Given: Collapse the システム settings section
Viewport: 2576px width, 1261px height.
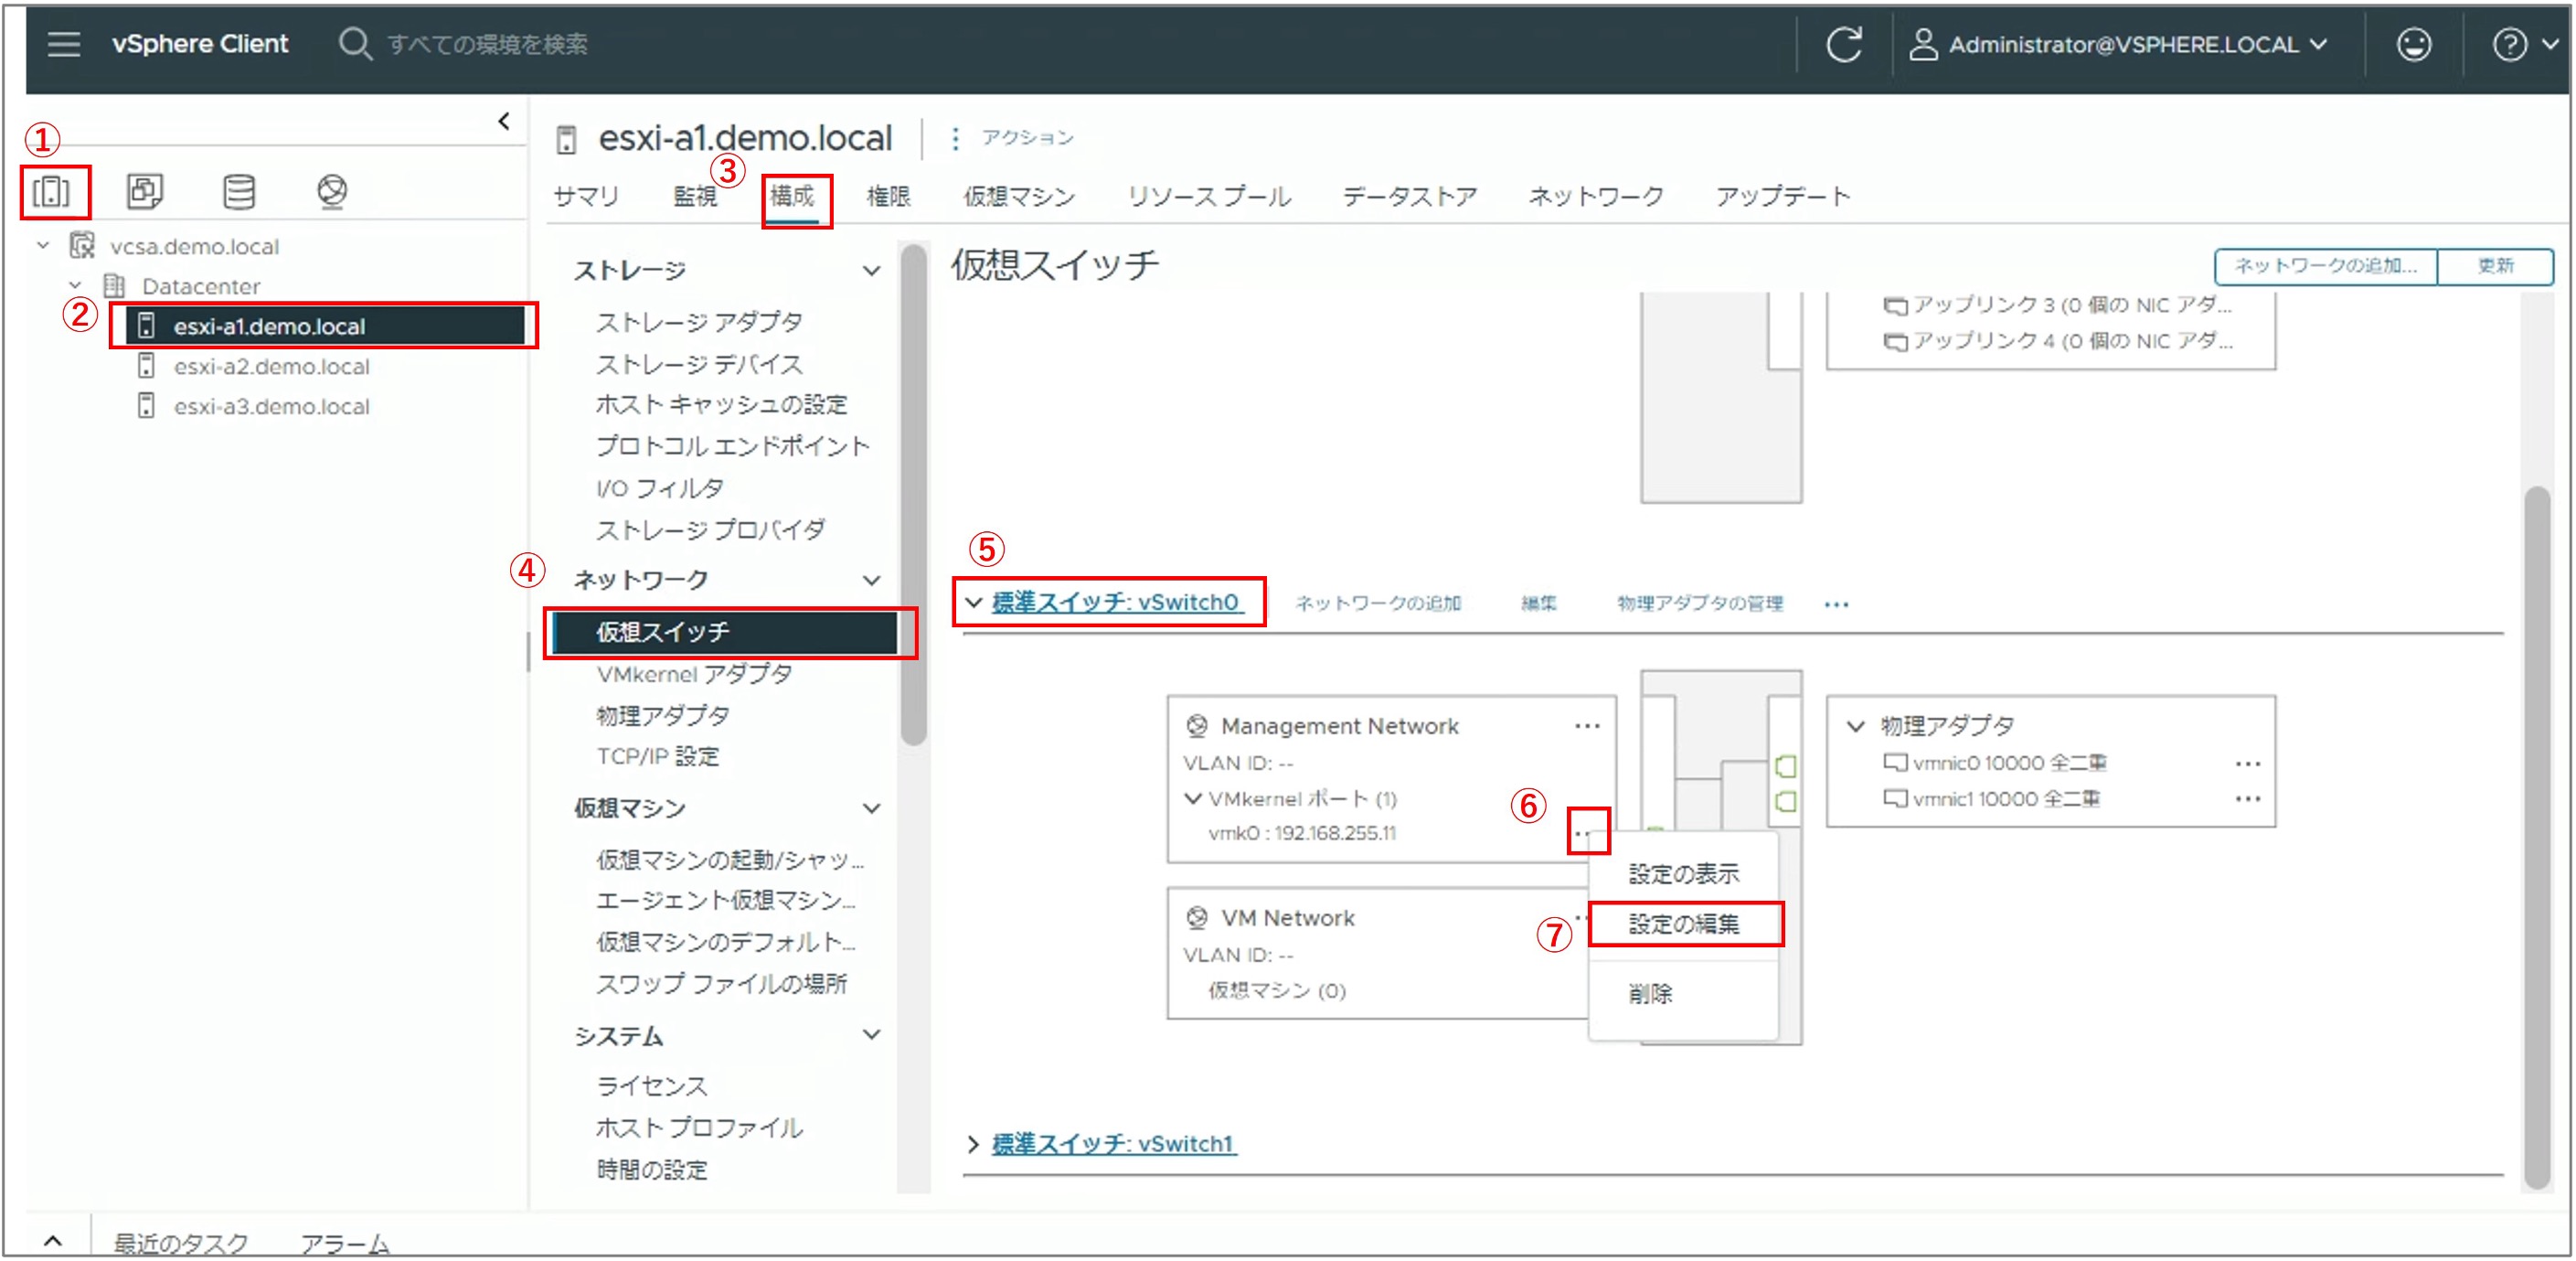Looking at the screenshot, I should point(871,1034).
